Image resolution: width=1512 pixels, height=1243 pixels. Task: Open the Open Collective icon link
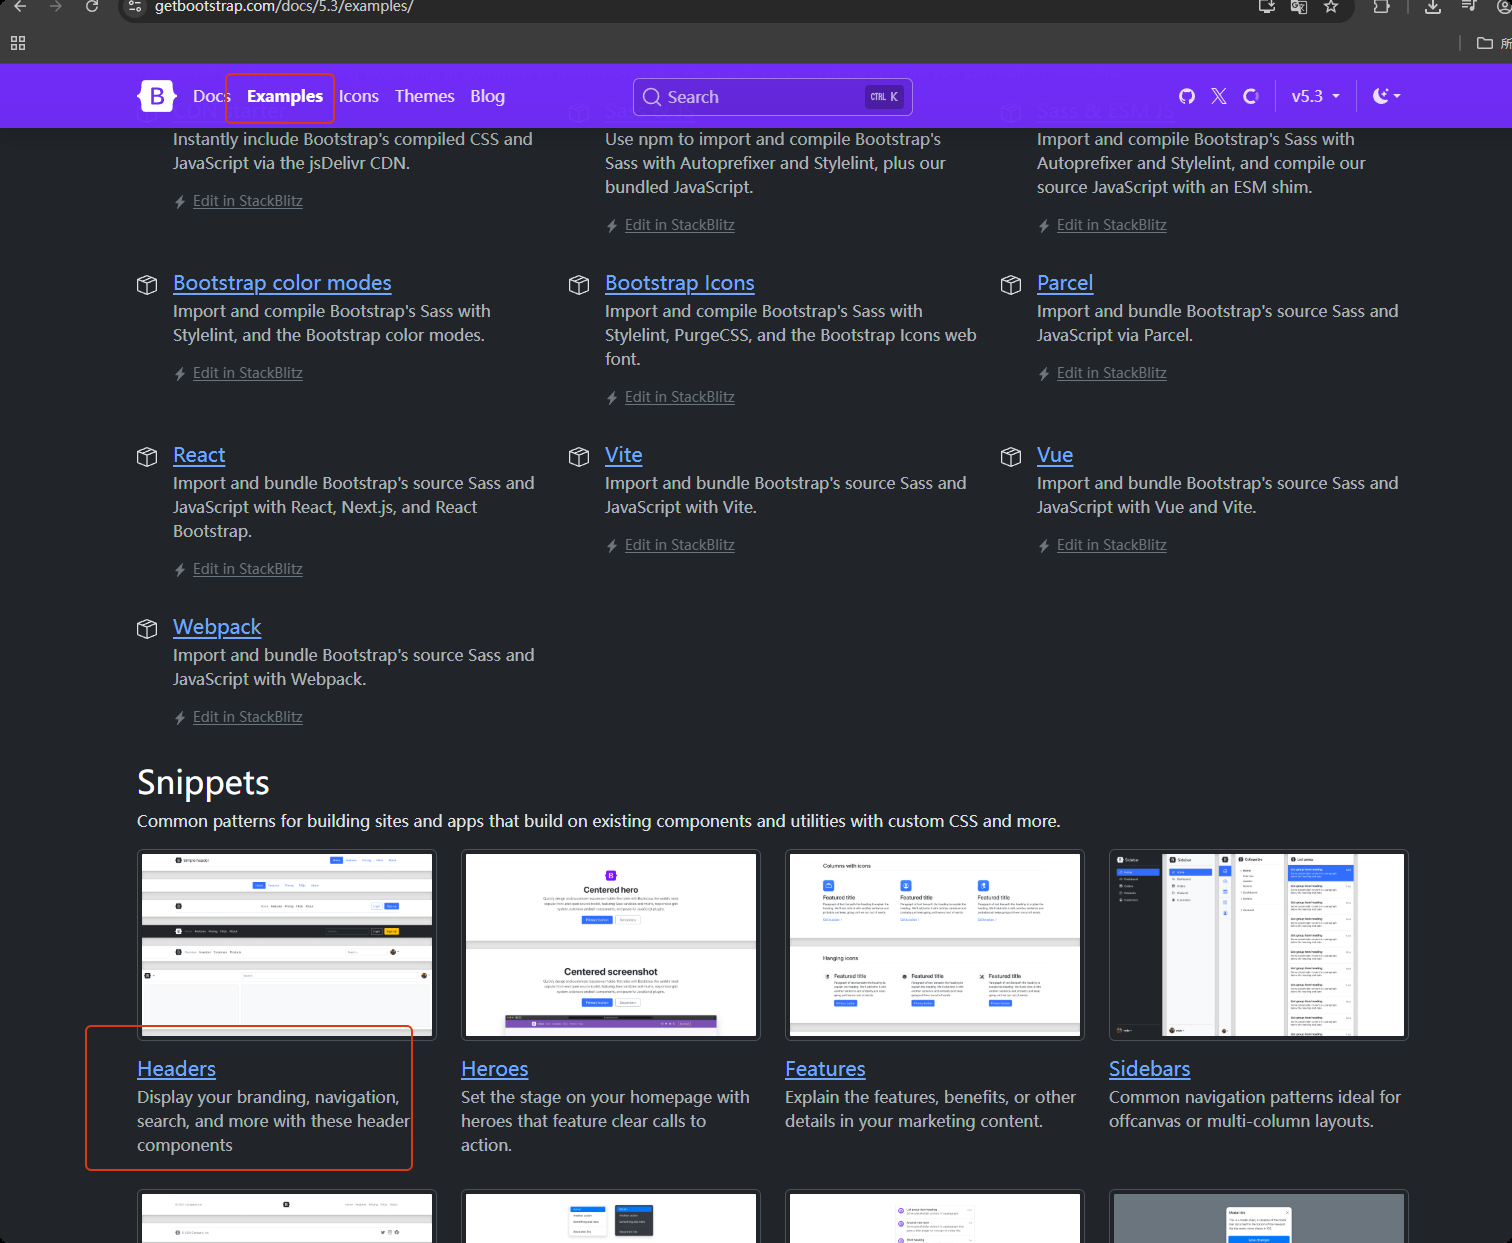pyautogui.click(x=1251, y=96)
